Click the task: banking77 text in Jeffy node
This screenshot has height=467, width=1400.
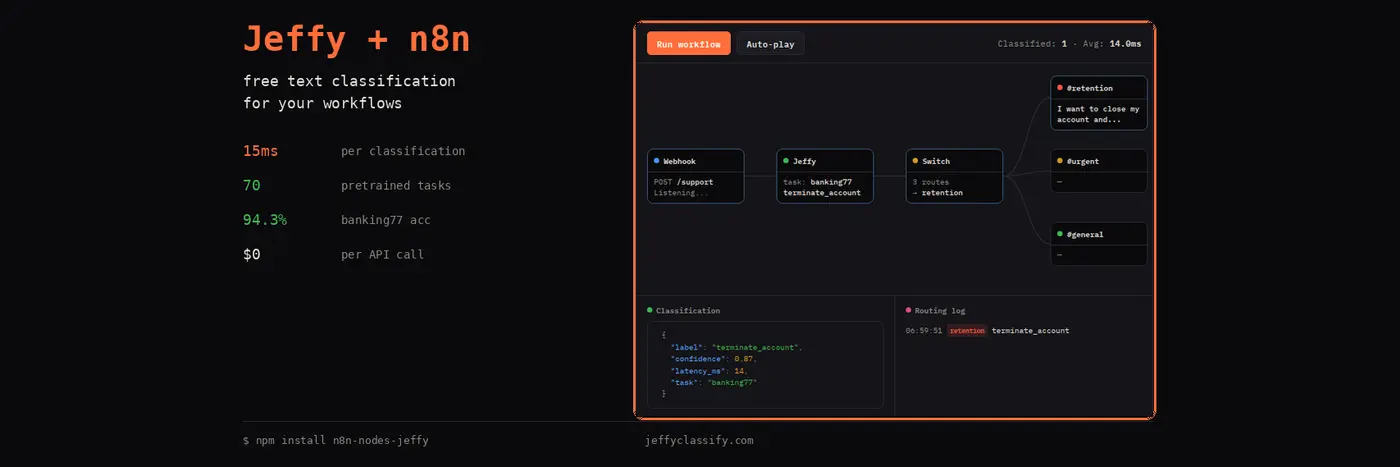coord(817,182)
